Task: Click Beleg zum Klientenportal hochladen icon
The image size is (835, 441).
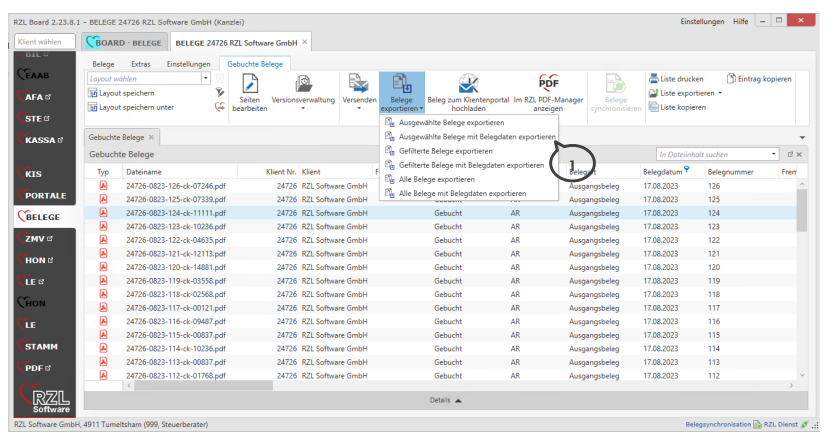Action: [466, 84]
